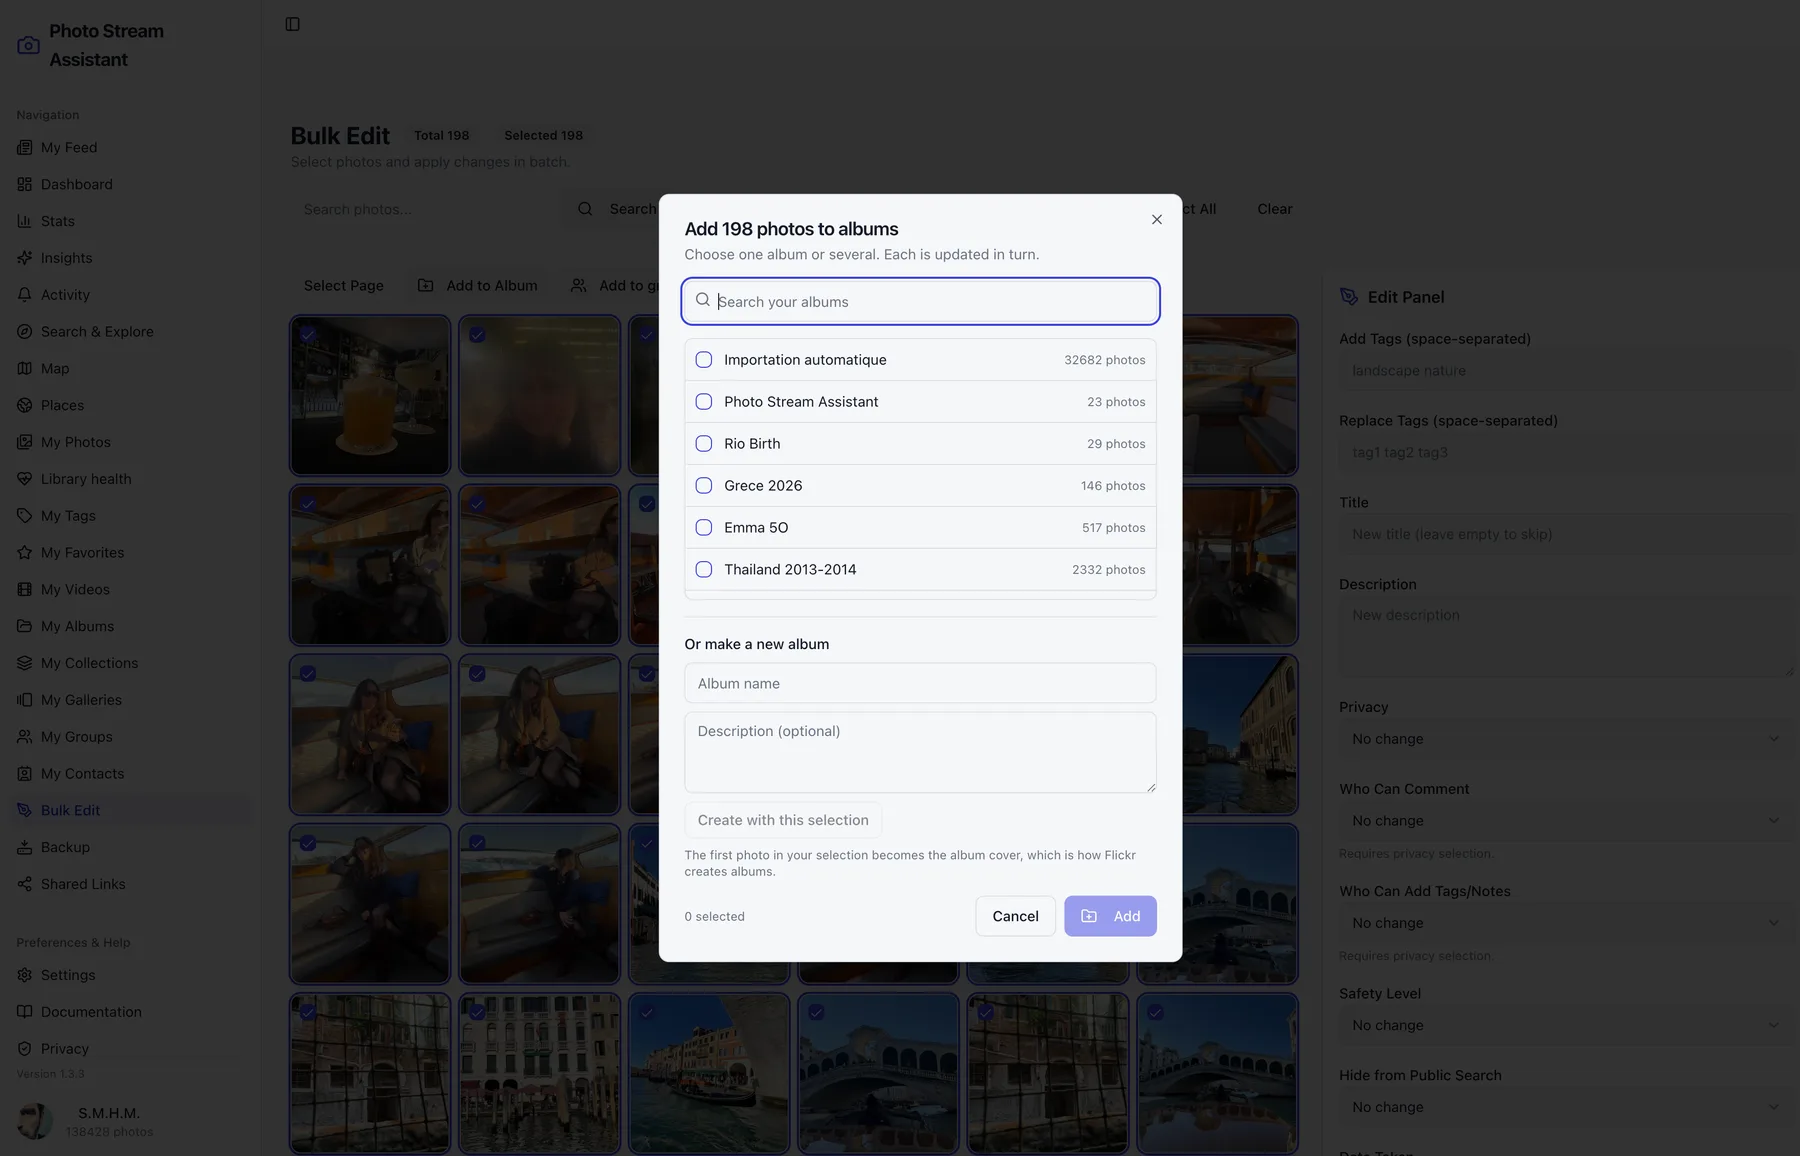Click the My Tags tag icon
Screen dimensions: 1800x1156
pos(25,516)
